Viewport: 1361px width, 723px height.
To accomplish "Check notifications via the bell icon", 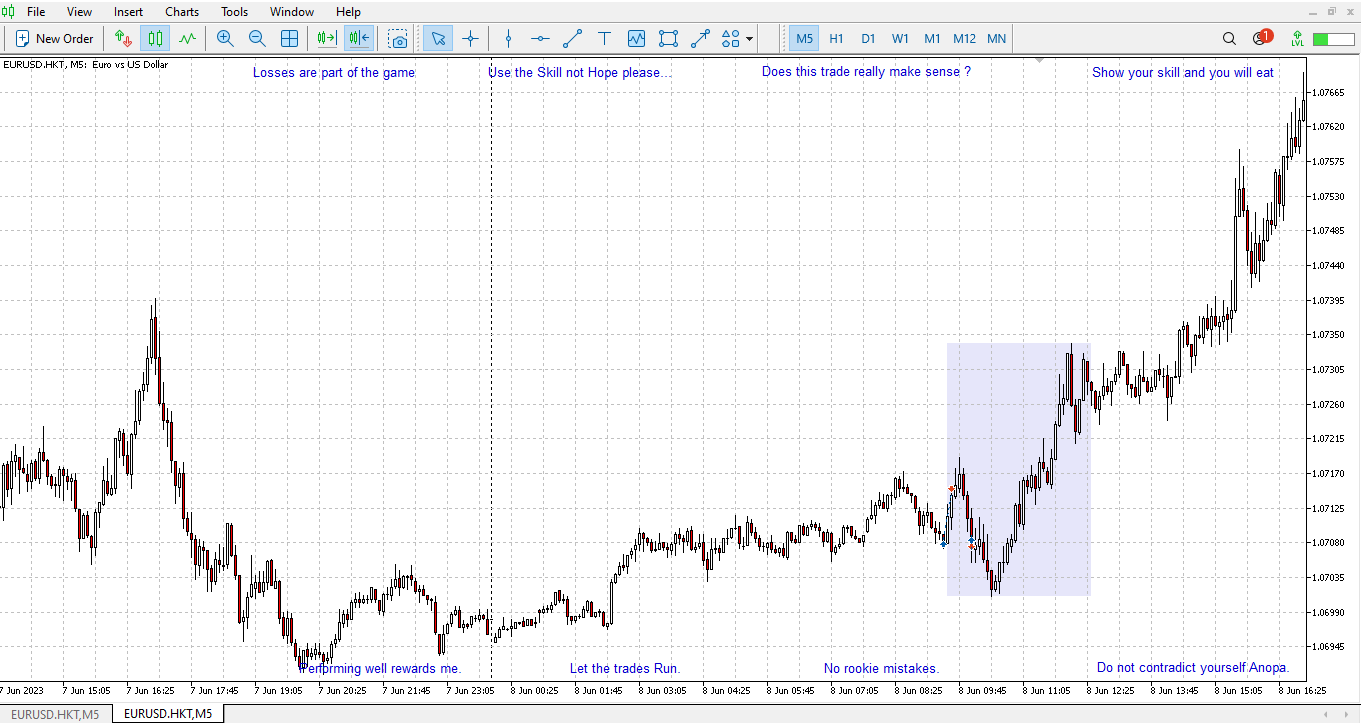I will (x=1258, y=38).
